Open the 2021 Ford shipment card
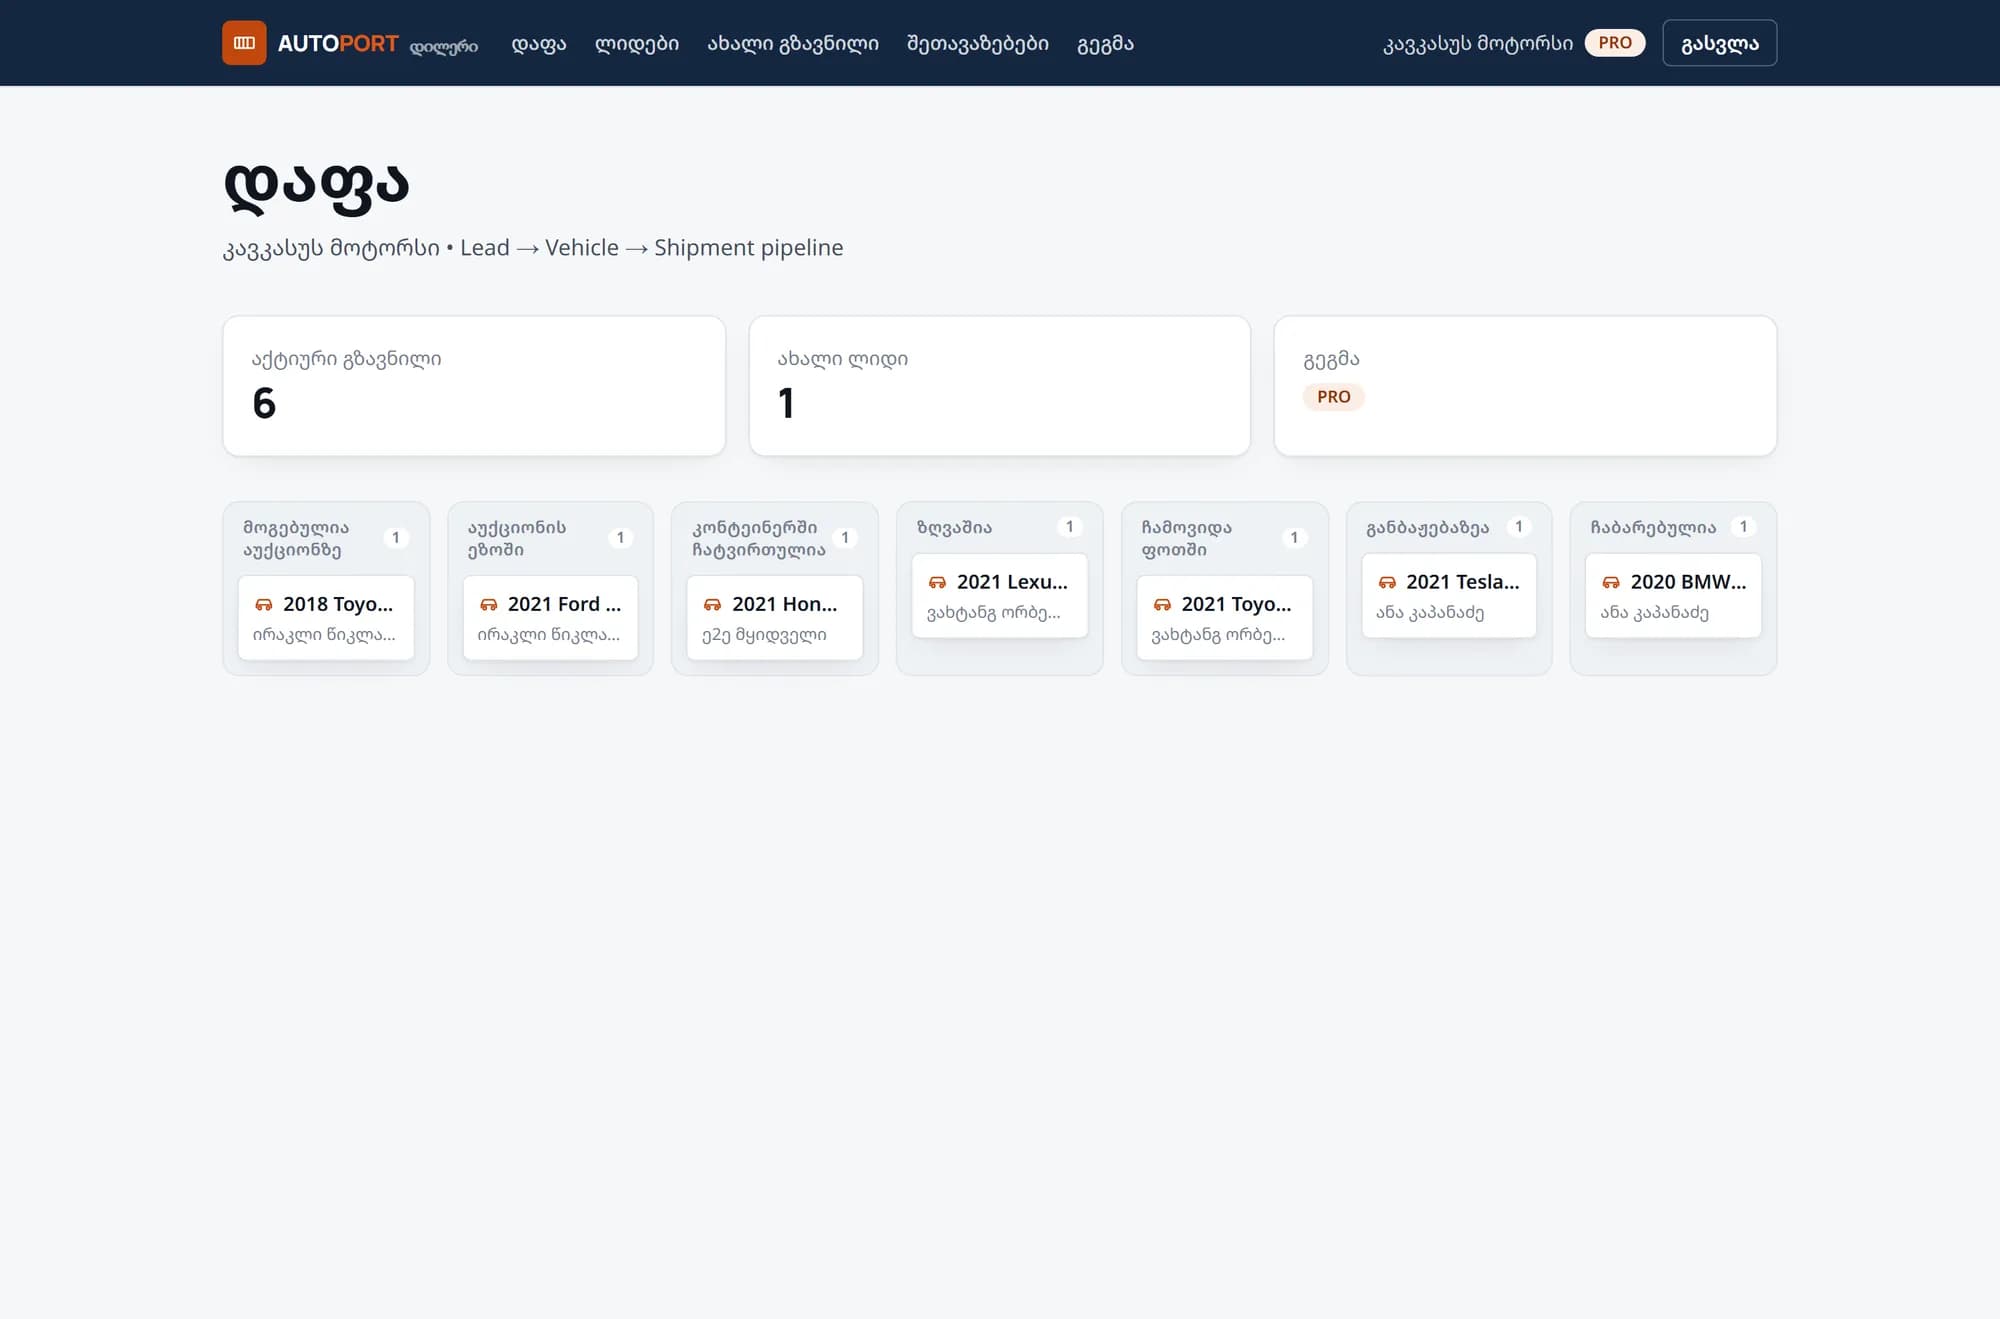 (550, 617)
